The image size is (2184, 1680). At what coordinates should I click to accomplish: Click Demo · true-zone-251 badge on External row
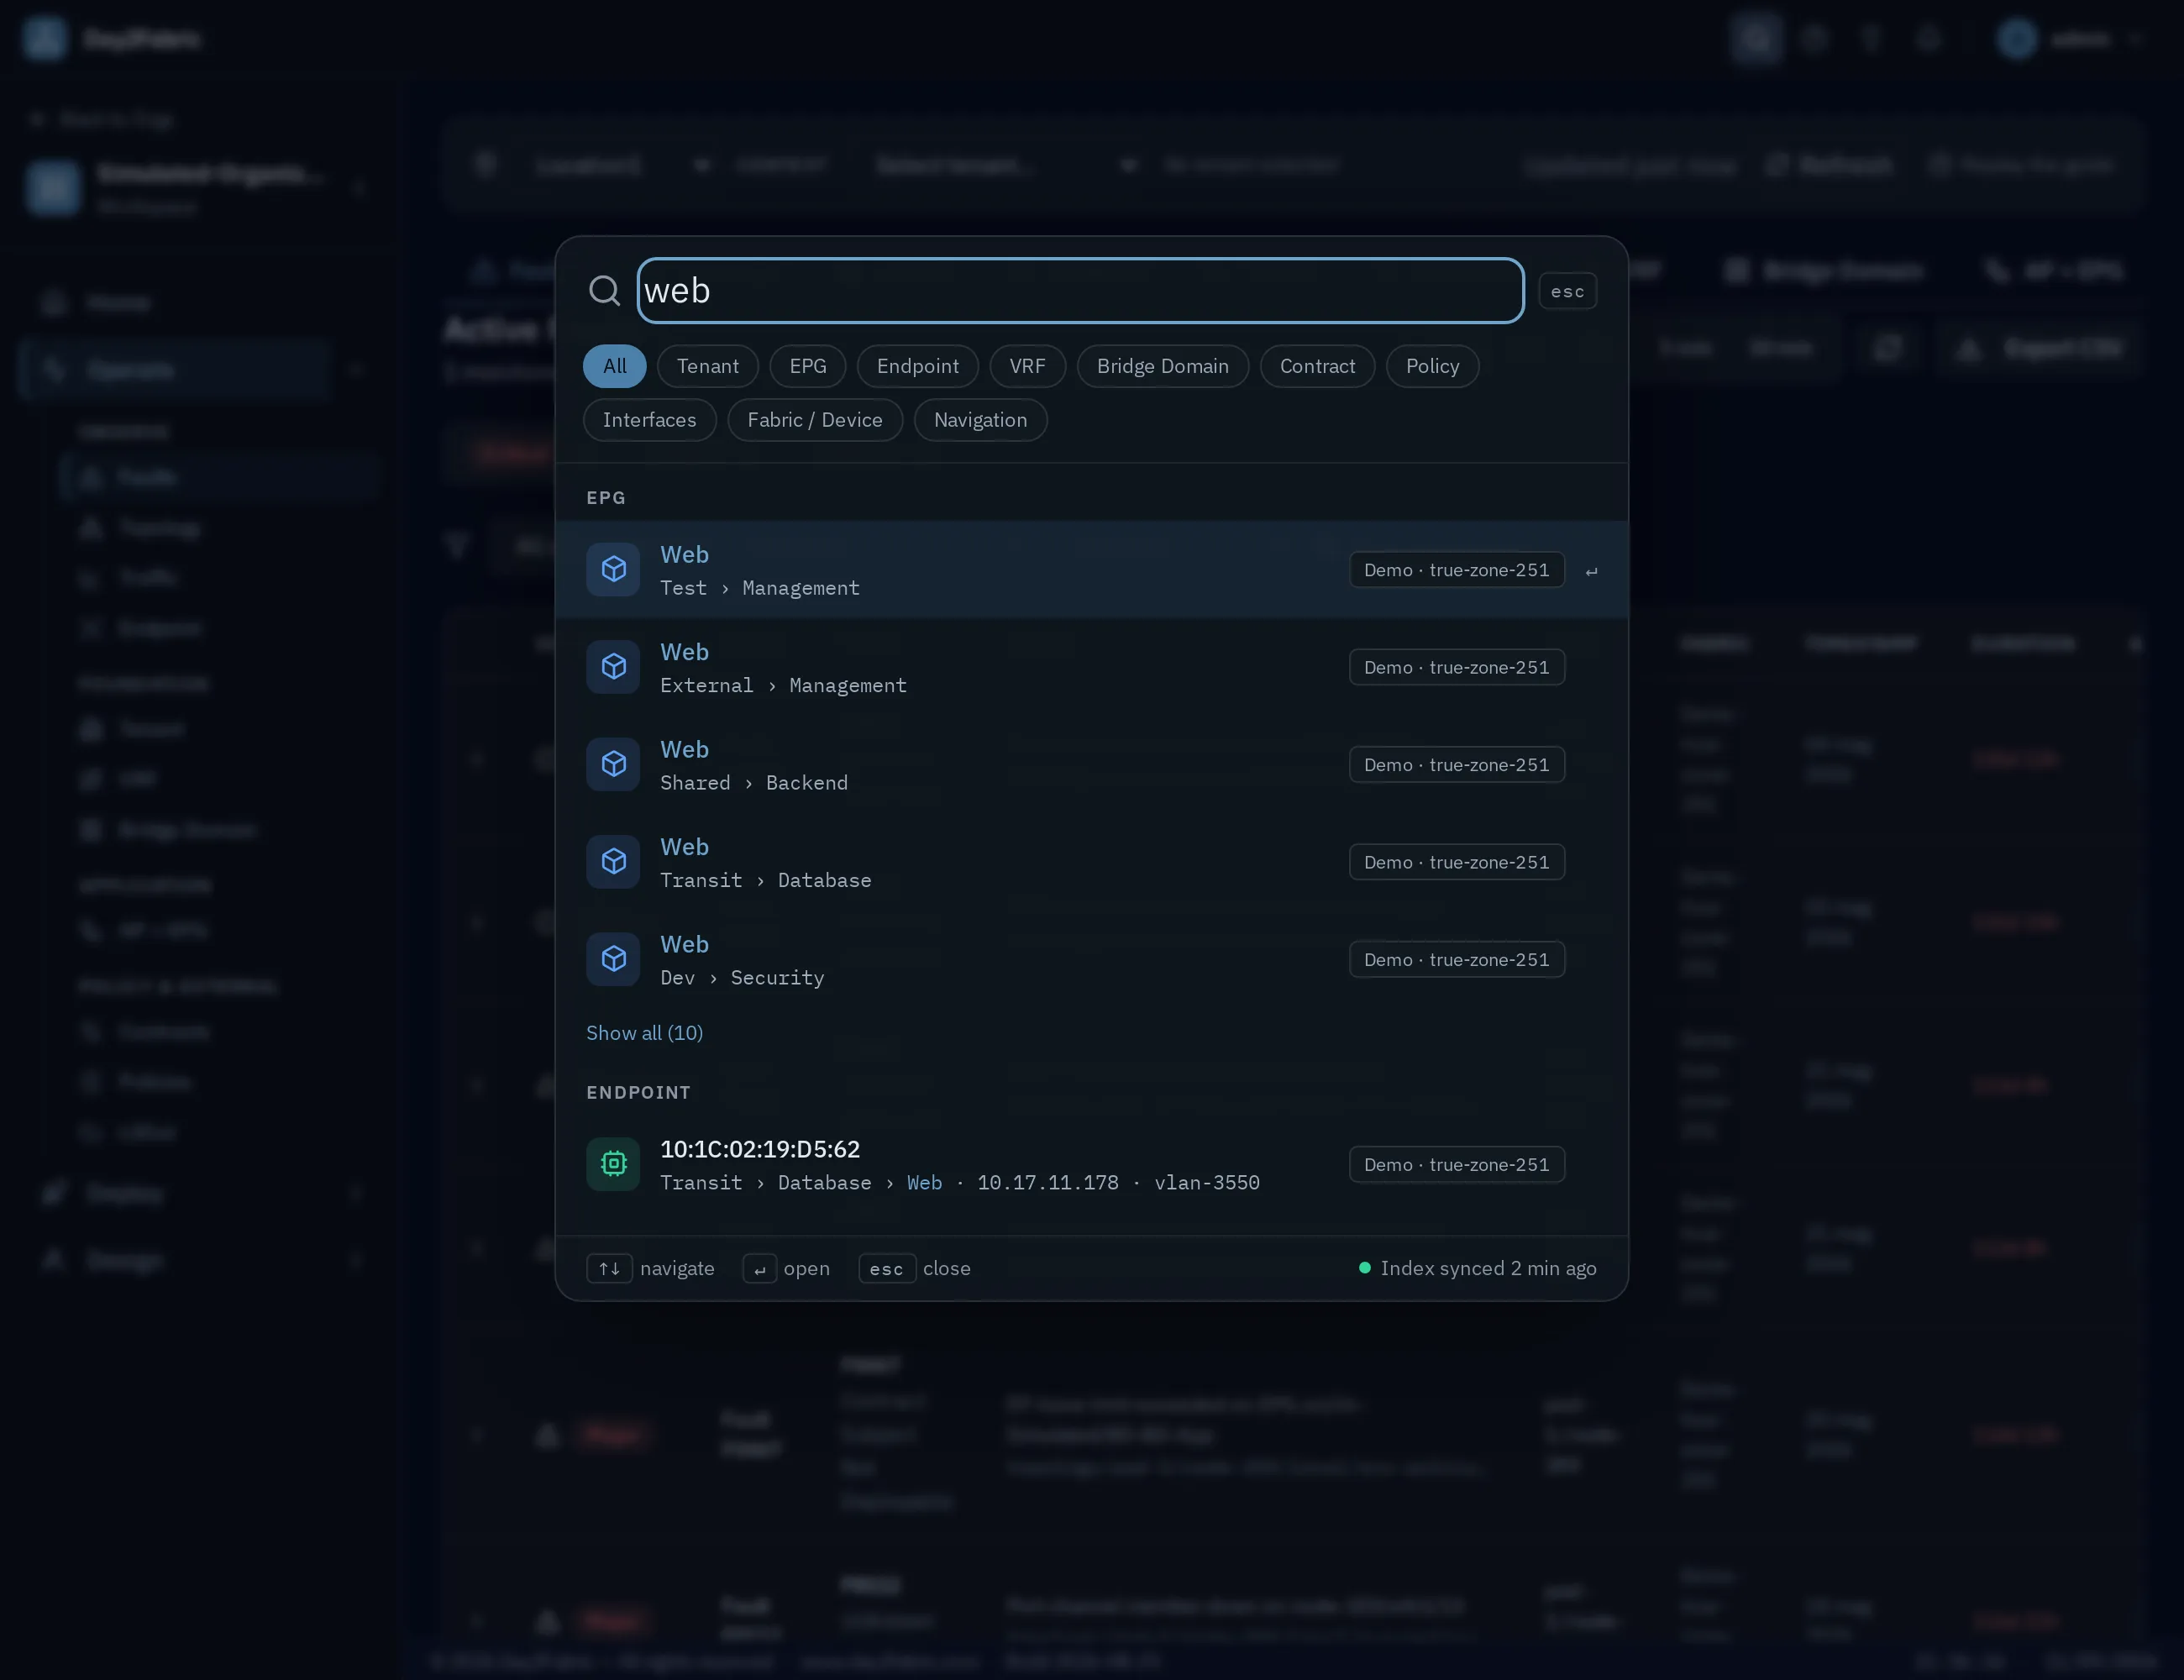(1456, 667)
